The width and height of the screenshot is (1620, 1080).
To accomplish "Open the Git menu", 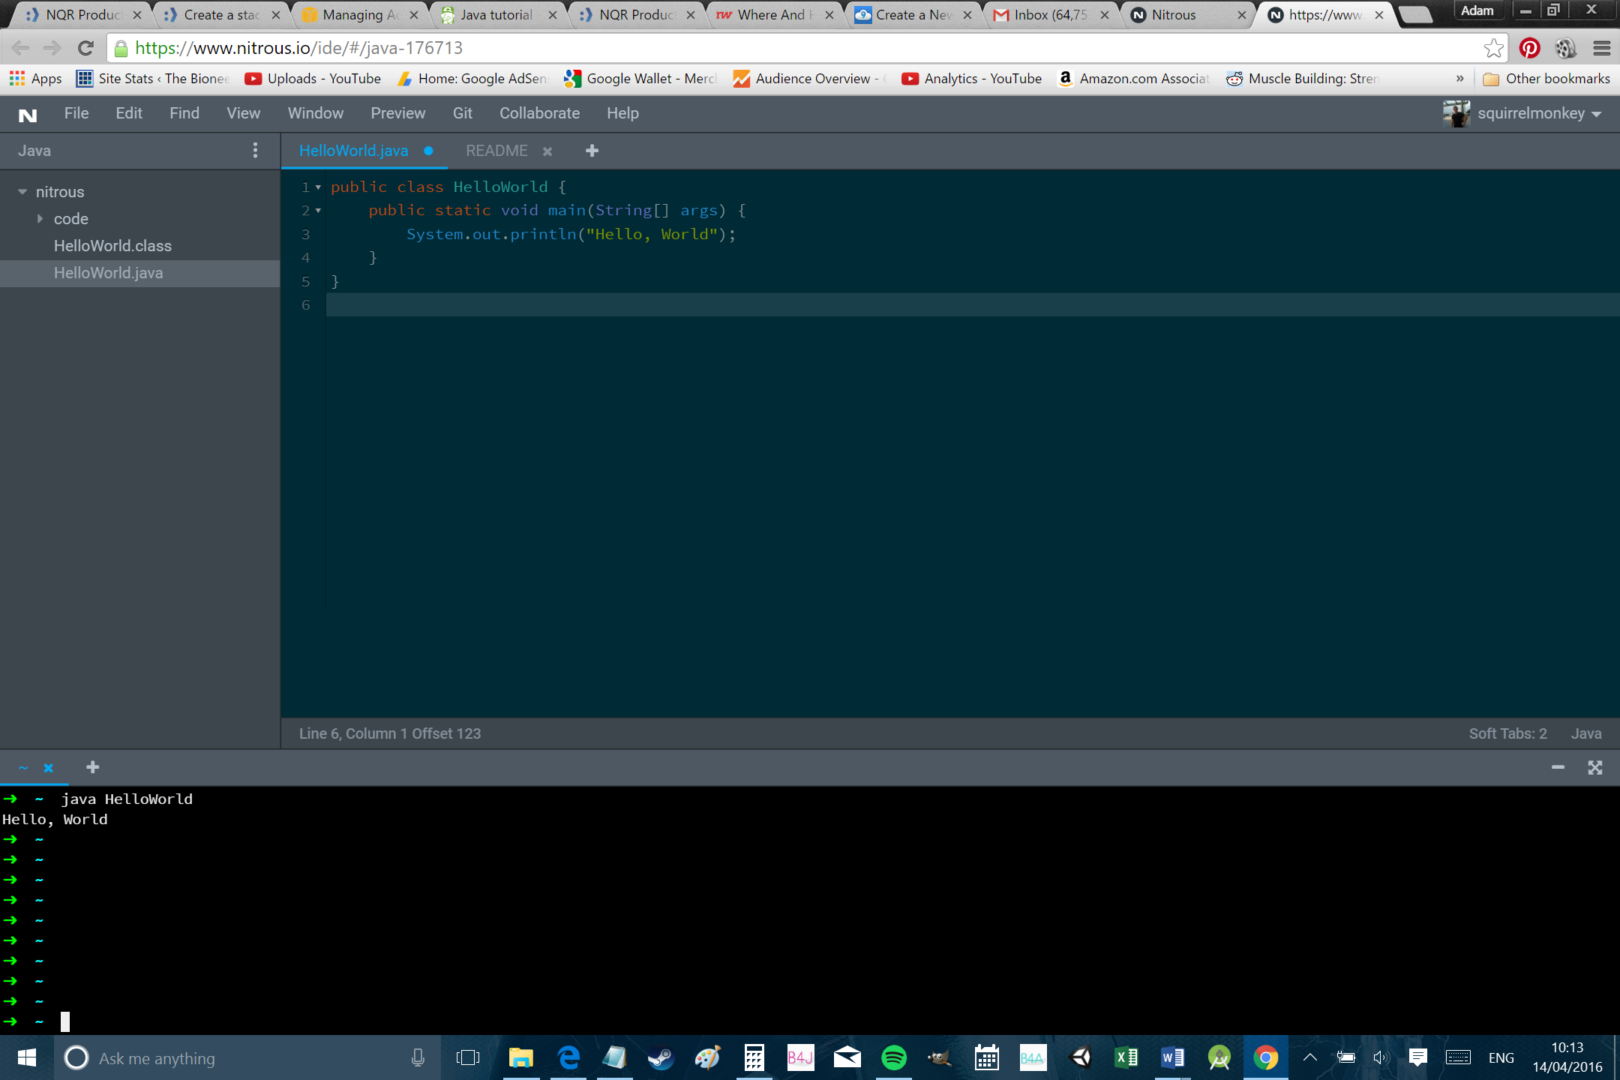I will tap(462, 113).
